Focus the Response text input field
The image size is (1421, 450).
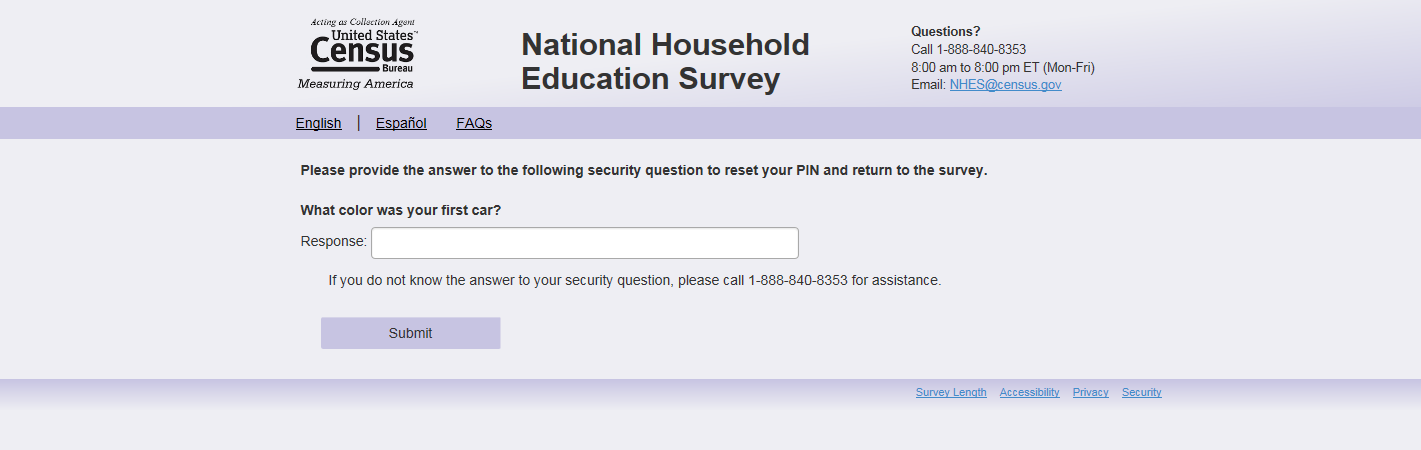[584, 243]
